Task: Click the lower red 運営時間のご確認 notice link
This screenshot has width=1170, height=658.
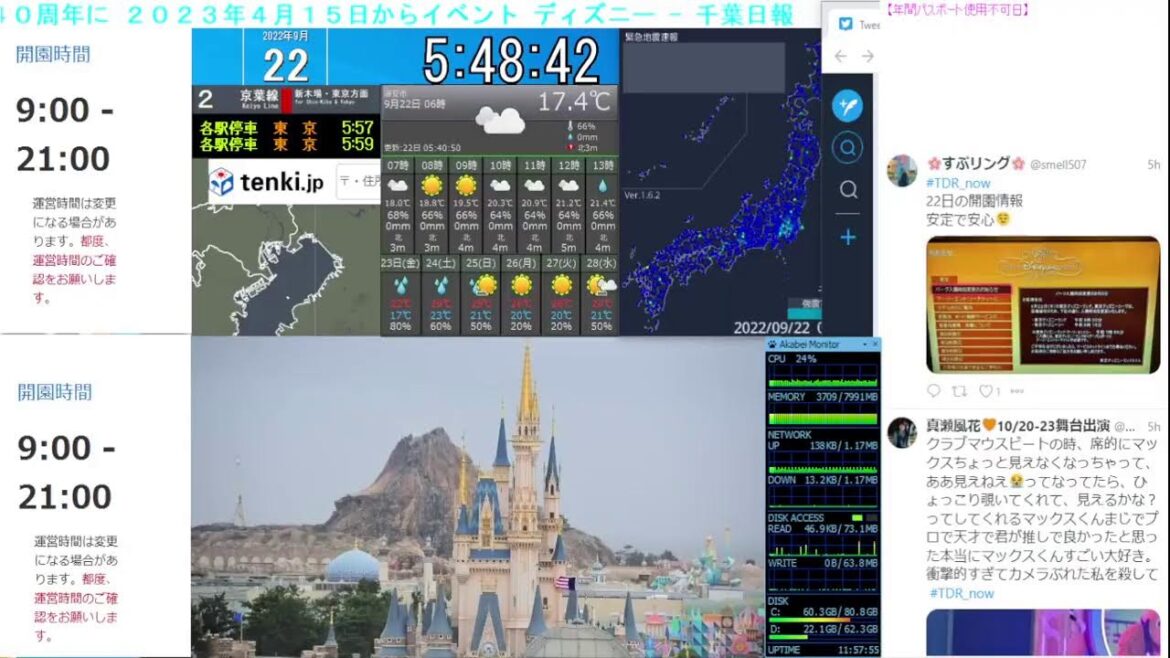Action: pos(75,607)
